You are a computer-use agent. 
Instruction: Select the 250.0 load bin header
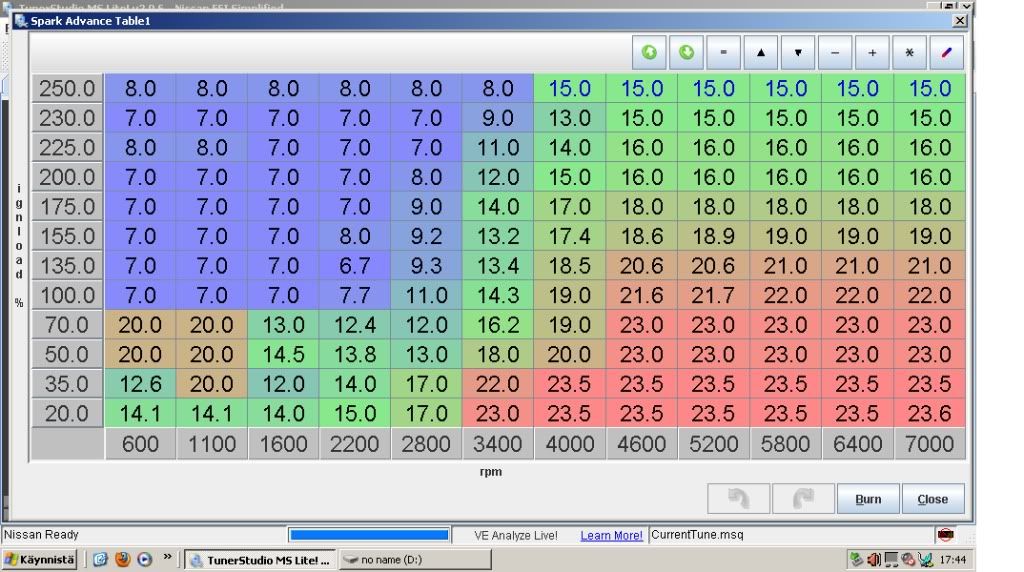coord(67,88)
